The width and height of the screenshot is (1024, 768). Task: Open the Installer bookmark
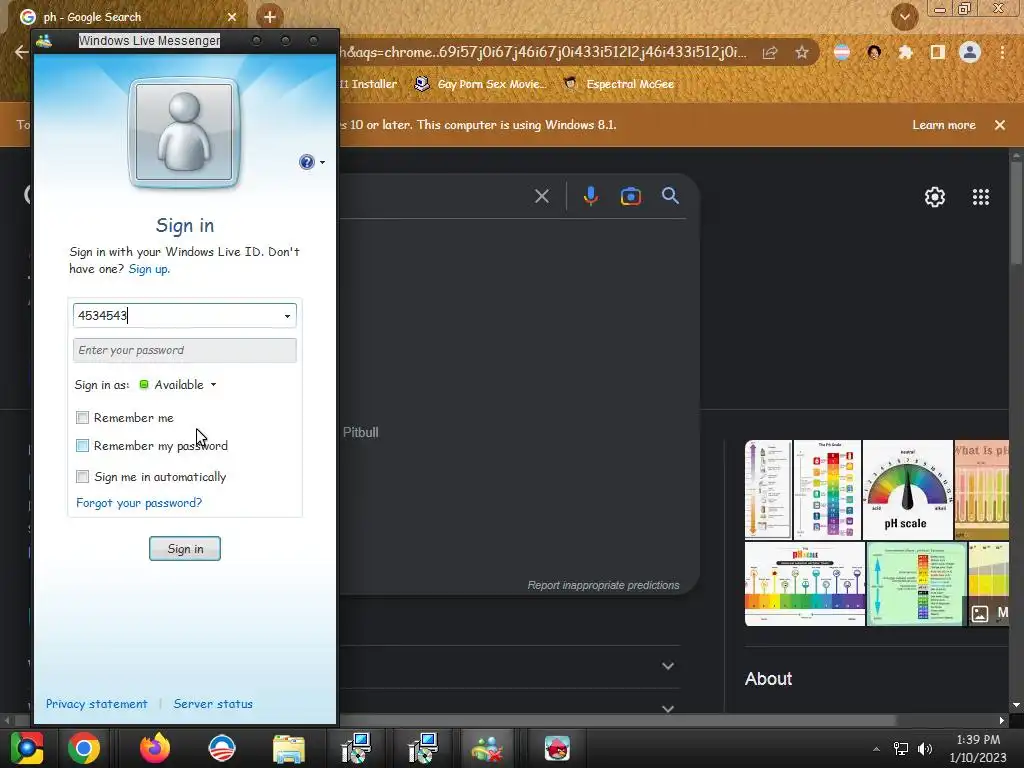coord(369,84)
